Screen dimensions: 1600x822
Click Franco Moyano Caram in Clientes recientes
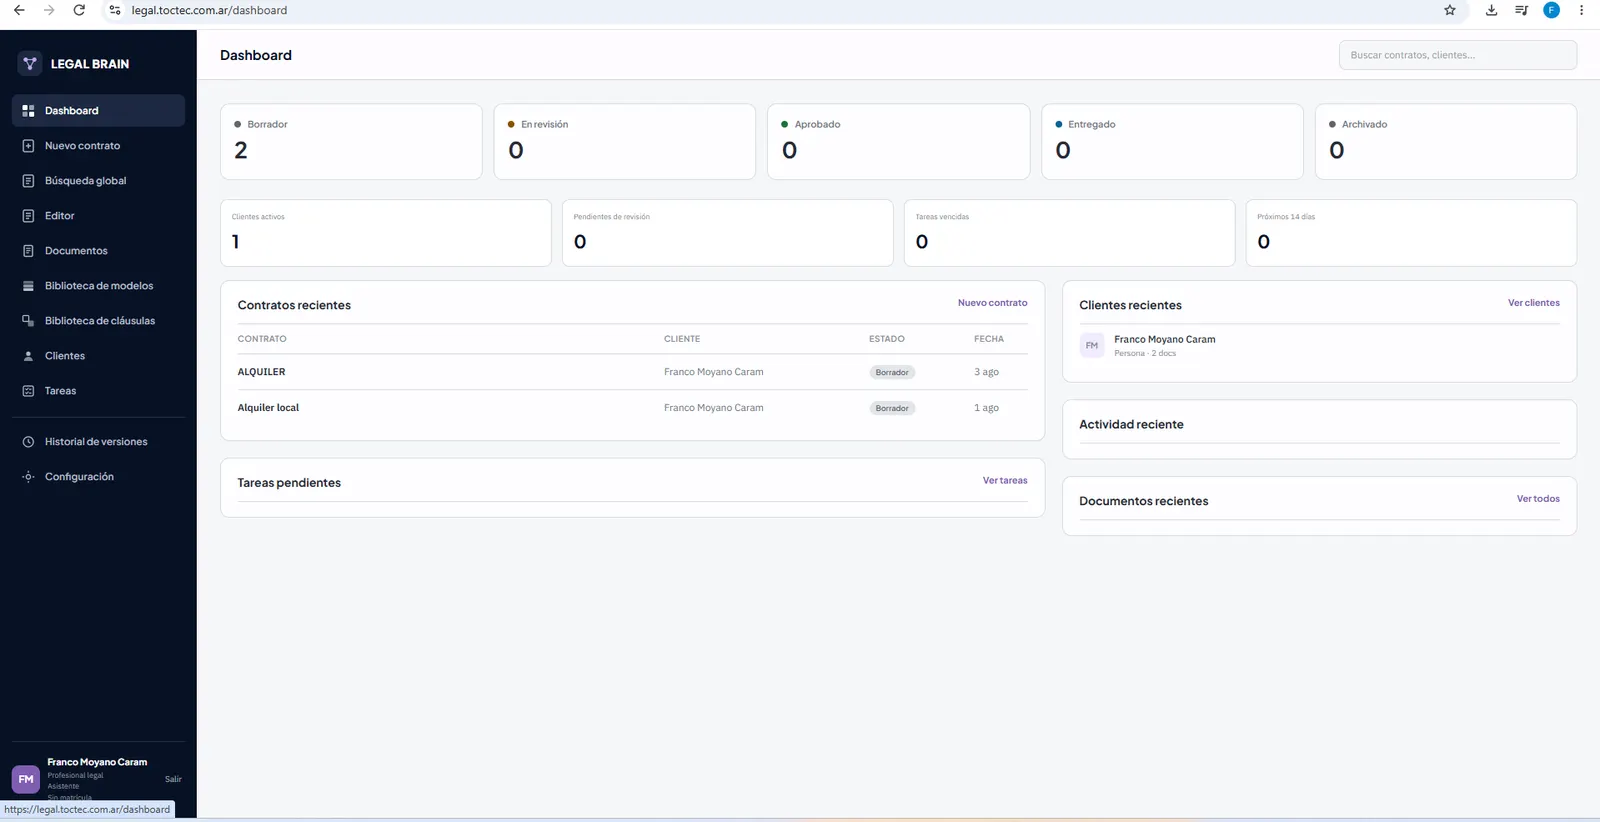coord(1164,340)
